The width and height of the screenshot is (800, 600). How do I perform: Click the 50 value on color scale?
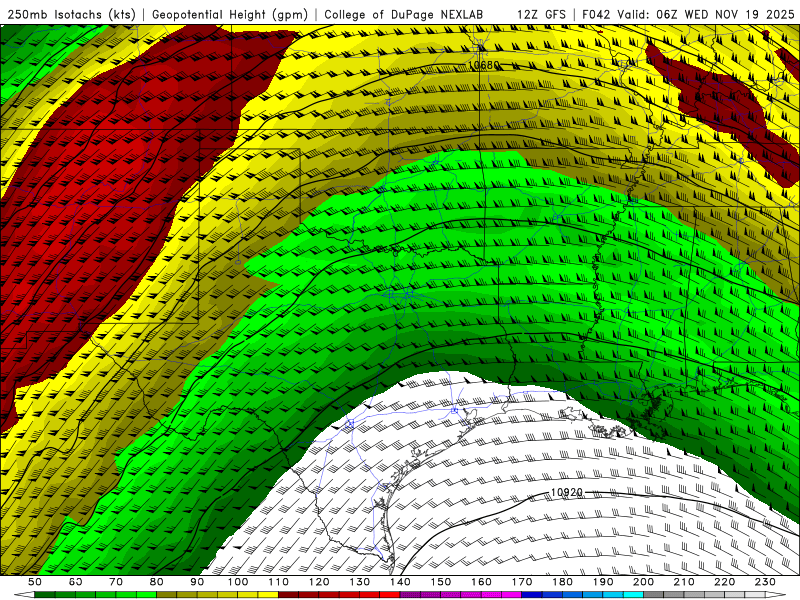[x=35, y=582]
